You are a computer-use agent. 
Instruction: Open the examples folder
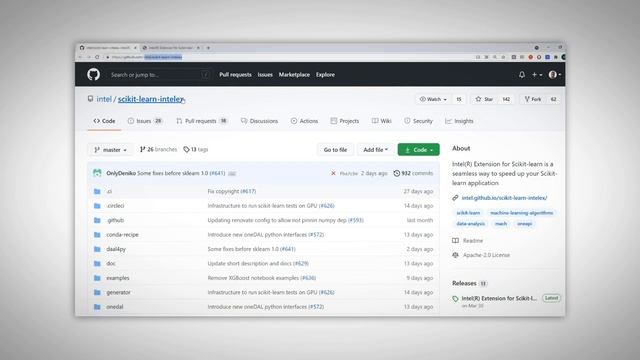pos(118,278)
